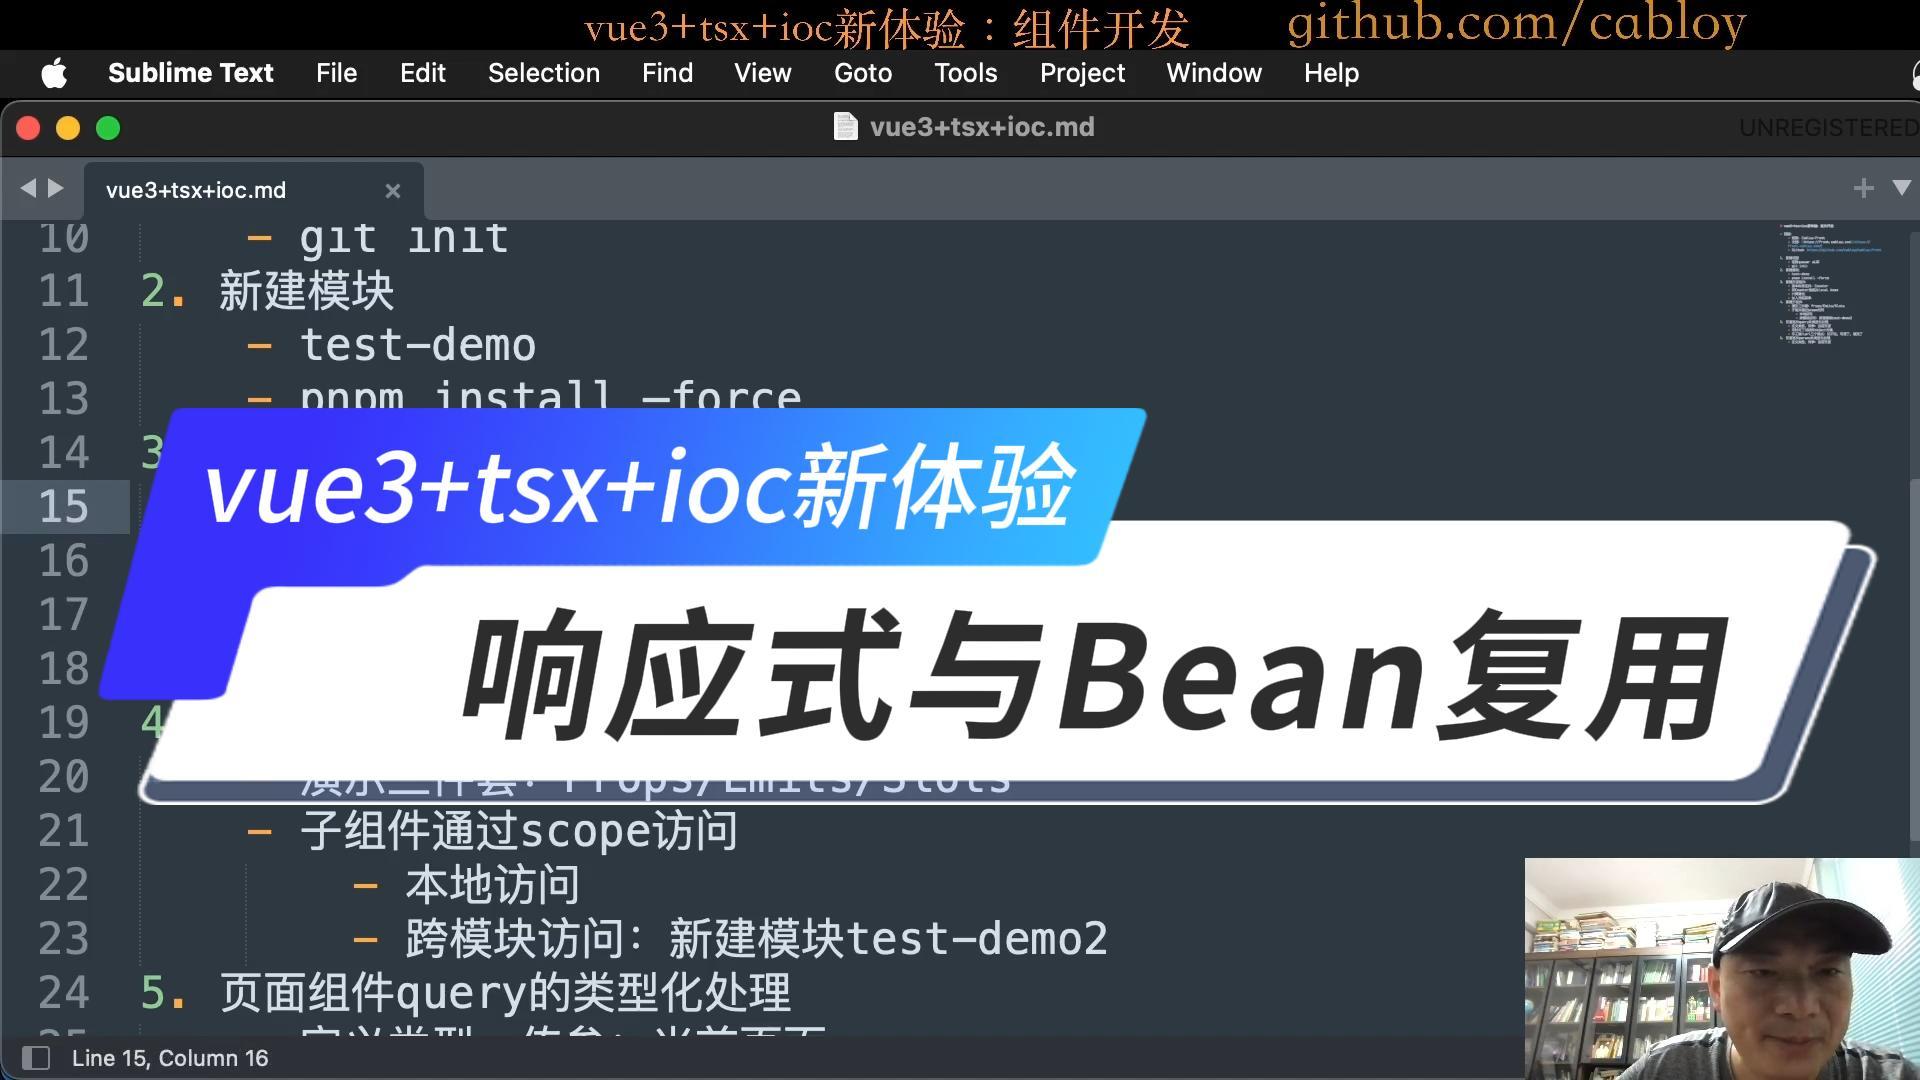Click the tab close button on vue3+tsx+ioc.md
1920x1080 pixels.
[x=392, y=190]
